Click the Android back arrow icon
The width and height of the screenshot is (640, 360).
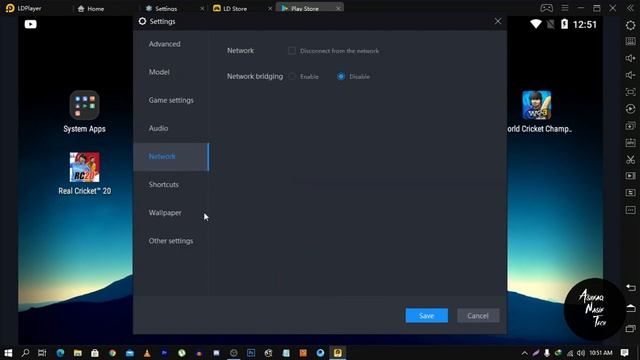pyautogui.click(x=631, y=288)
